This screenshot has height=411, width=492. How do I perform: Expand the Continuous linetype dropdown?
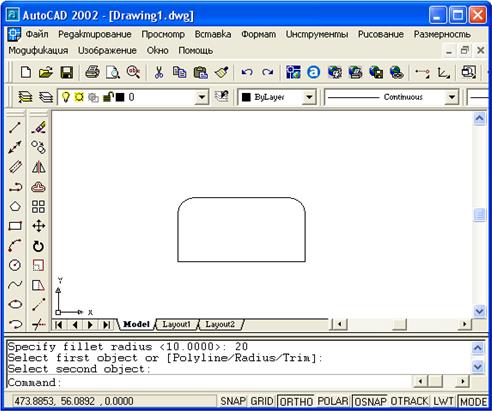452,97
